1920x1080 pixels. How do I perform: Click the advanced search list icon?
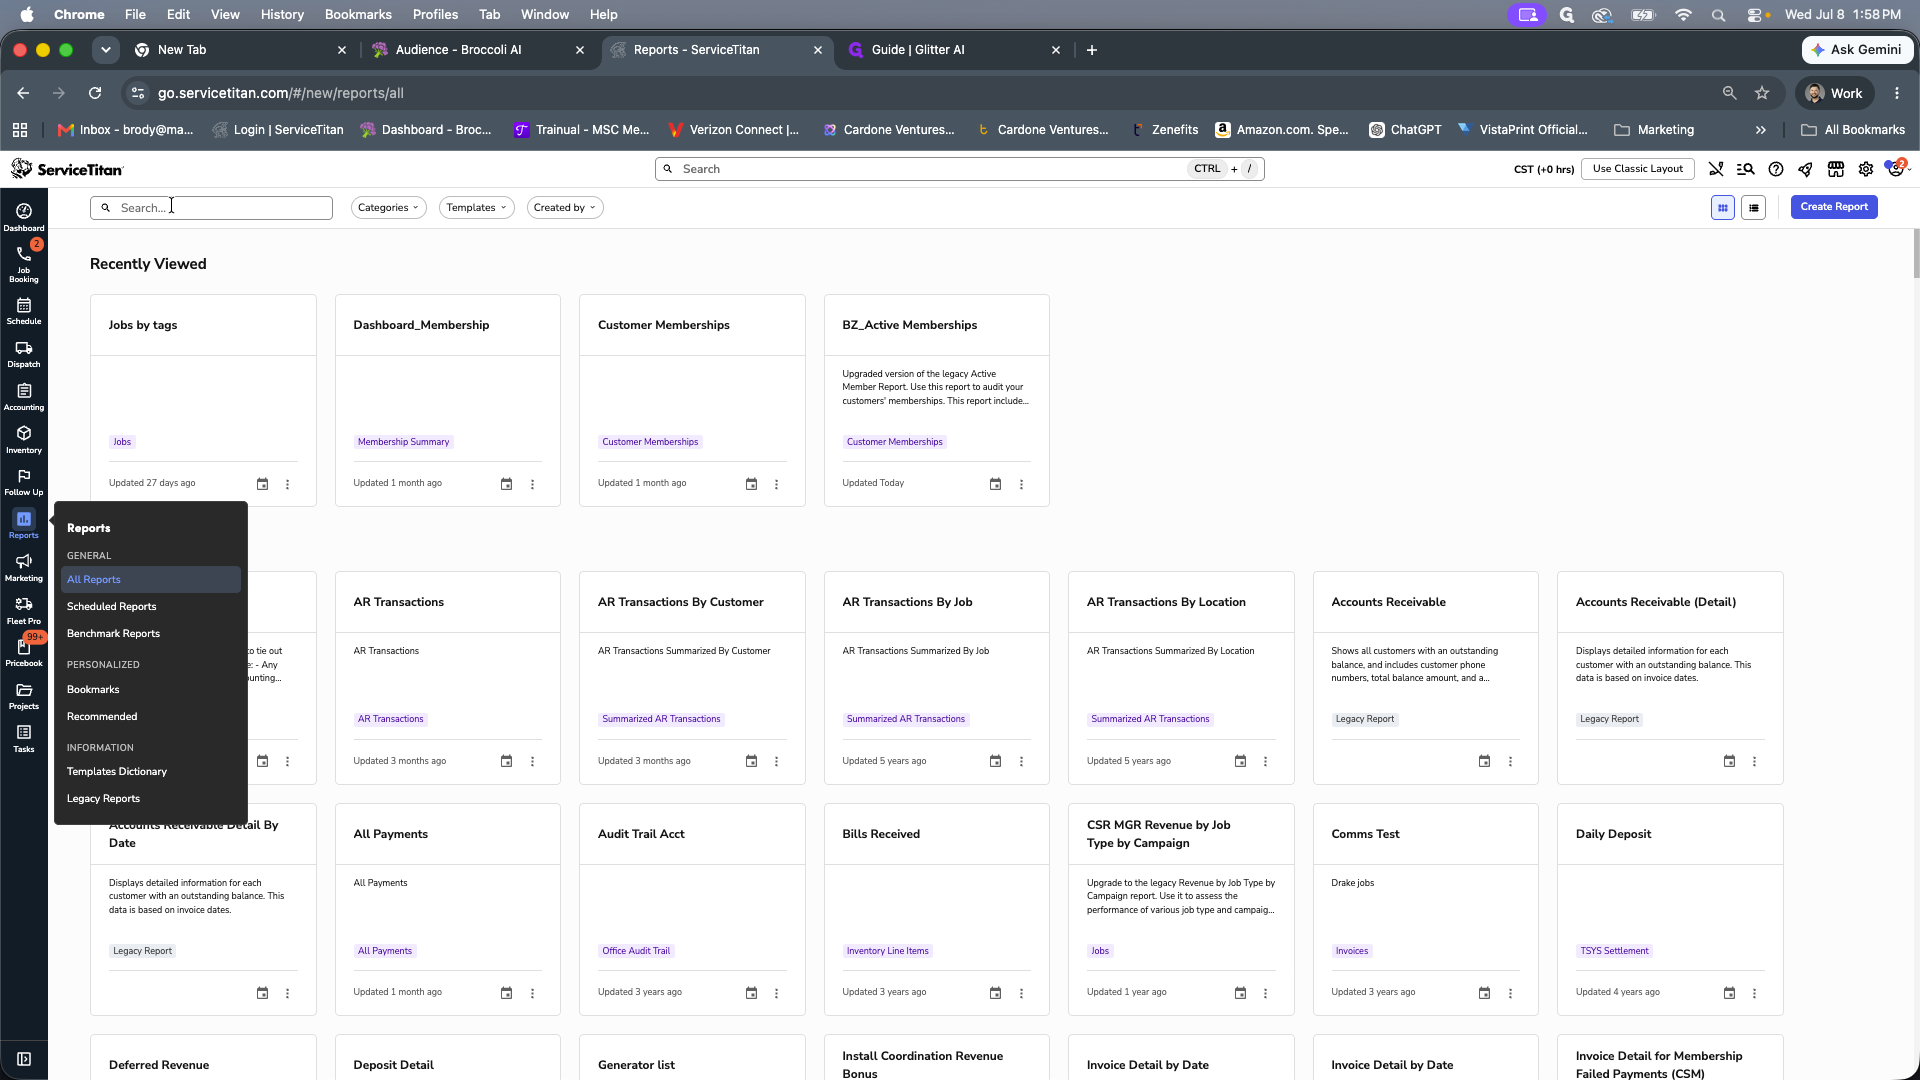tap(1746, 169)
